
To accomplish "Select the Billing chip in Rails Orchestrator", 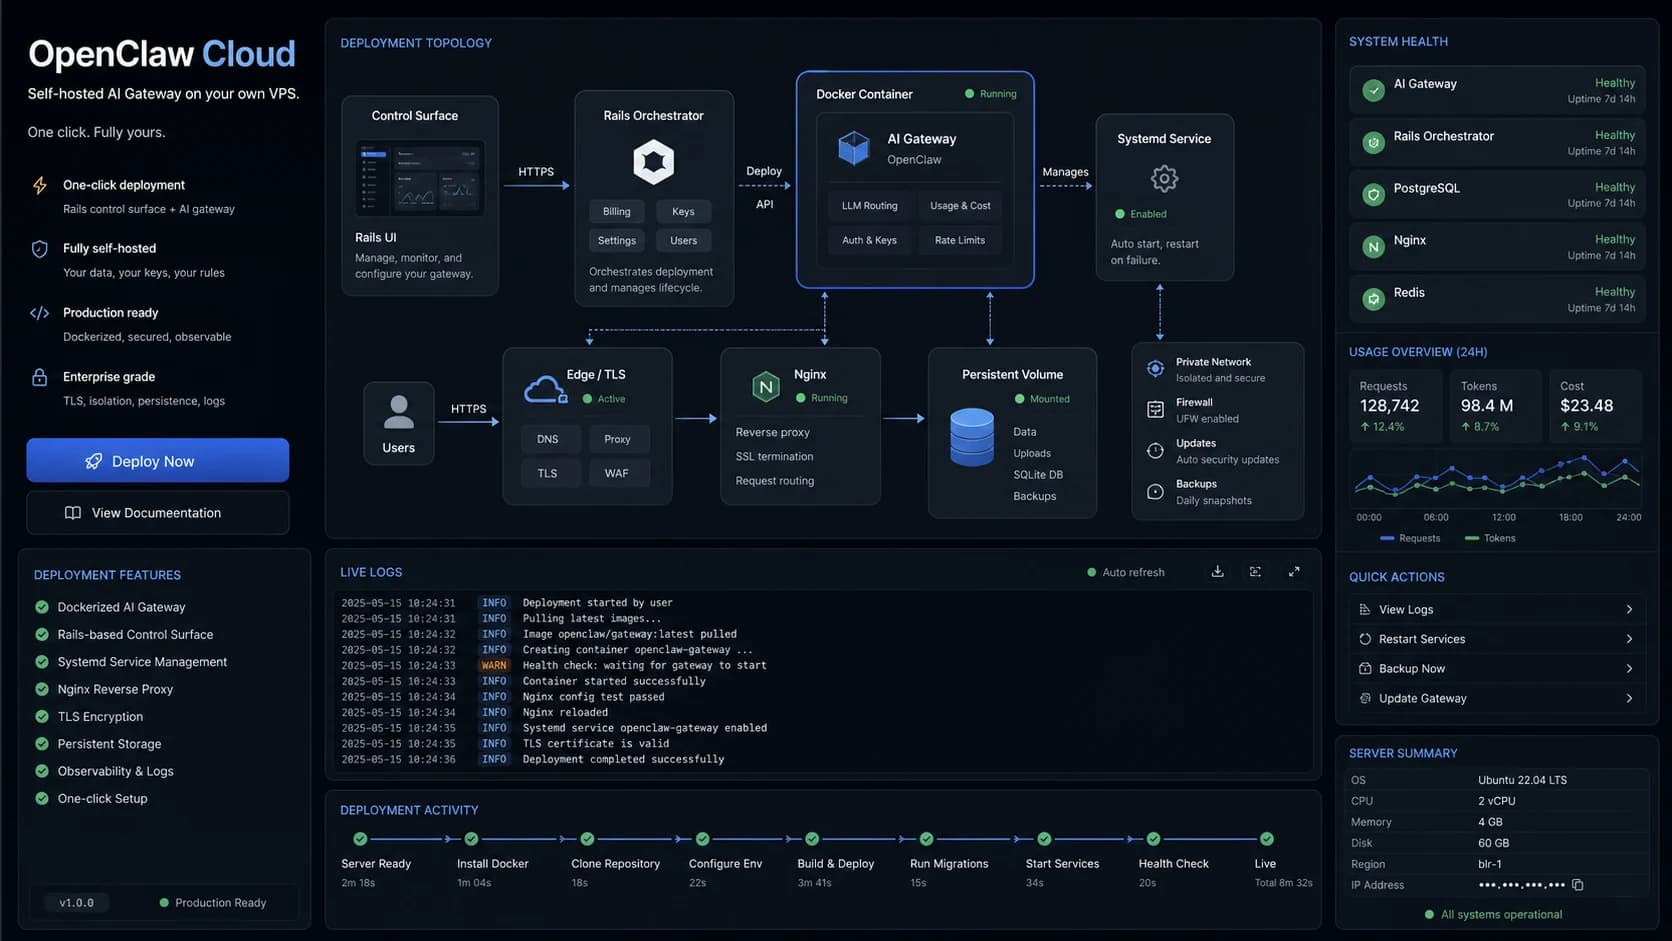I will click(617, 211).
